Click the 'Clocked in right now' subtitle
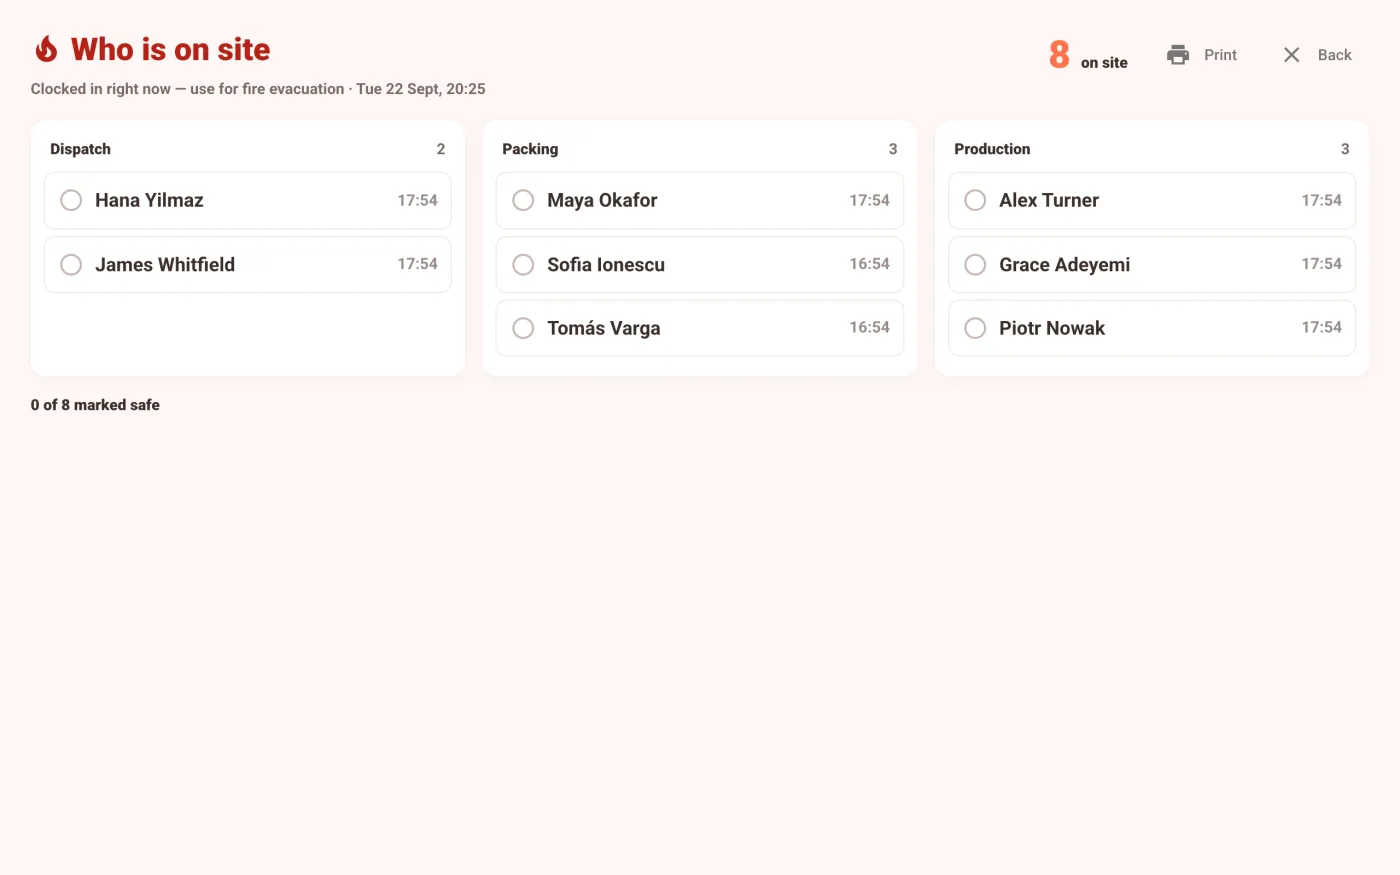The height and width of the screenshot is (875, 1400). click(258, 89)
